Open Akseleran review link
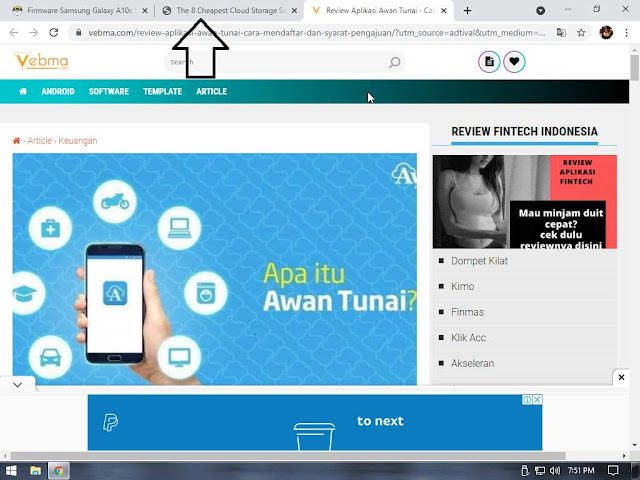Image resolution: width=640 pixels, height=480 pixels. (x=472, y=363)
